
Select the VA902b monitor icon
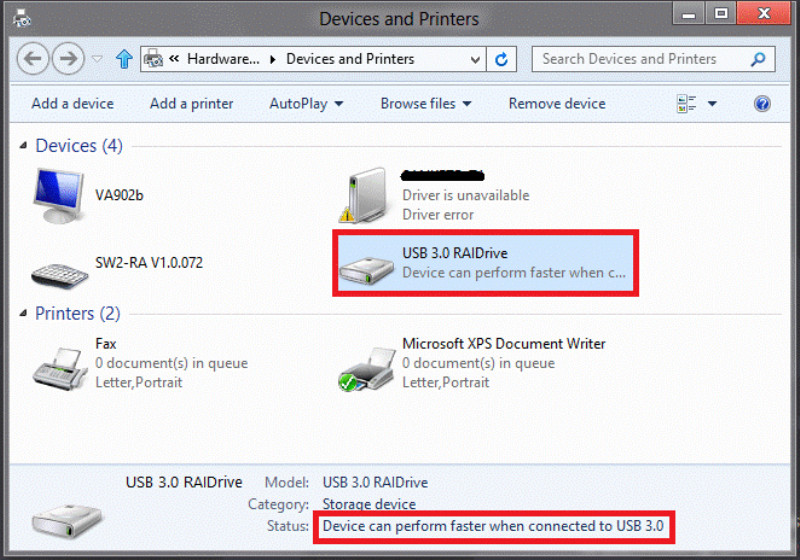58,196
